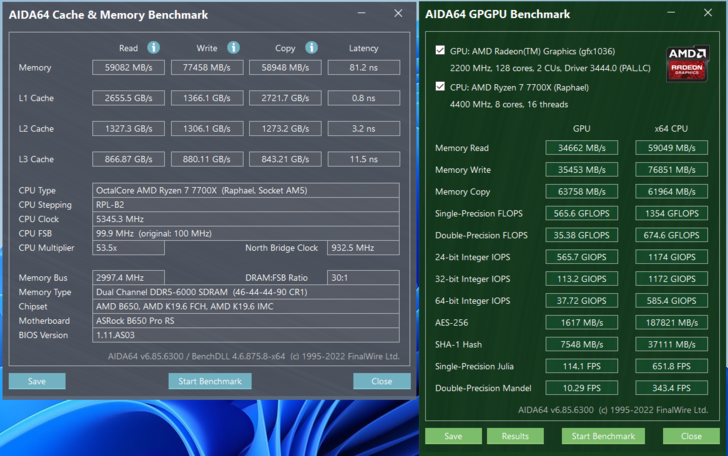This screenshot has height=456, width=728.
Task: Start Benchmark in the GPGPU window
Action: point(602,436)
